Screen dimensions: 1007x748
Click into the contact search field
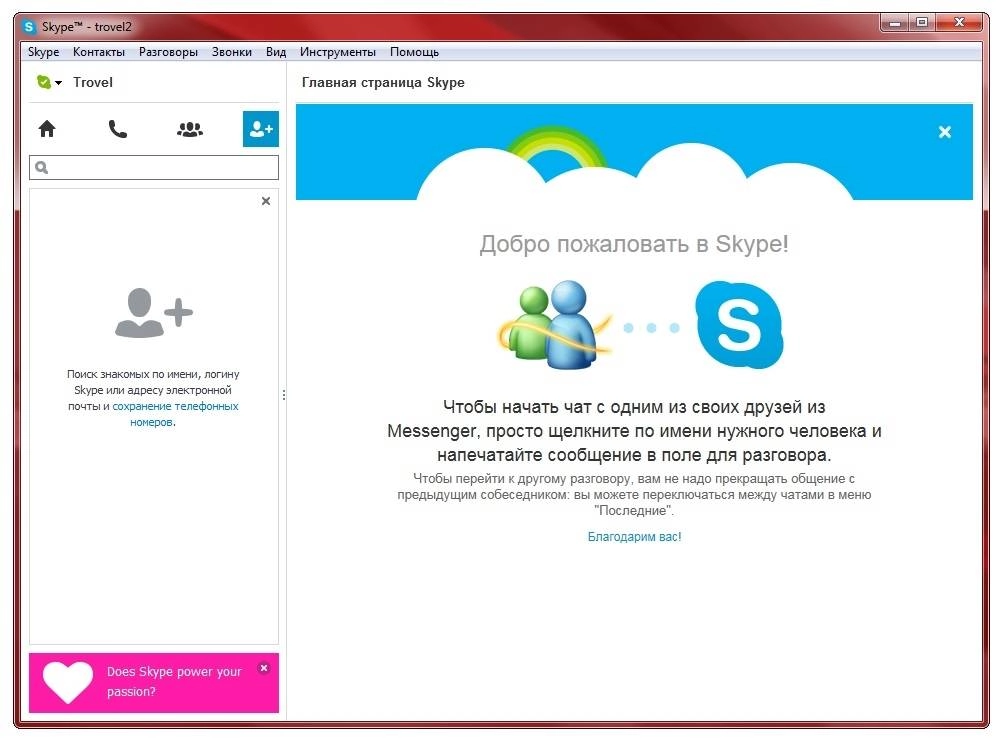click(154, 168)
